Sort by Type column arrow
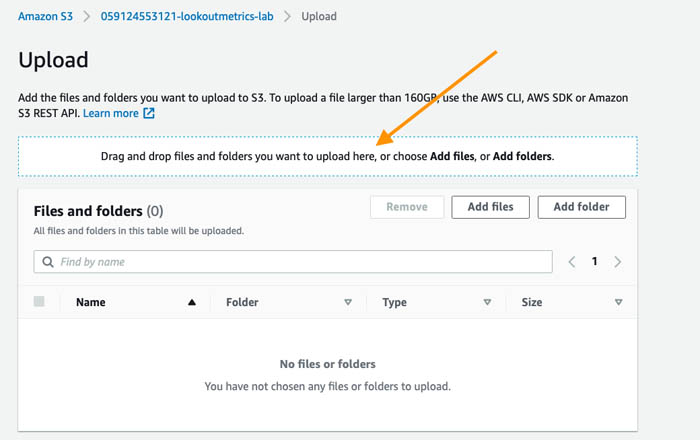This screenshot has height=440, width=700. (x=488, y=302)
